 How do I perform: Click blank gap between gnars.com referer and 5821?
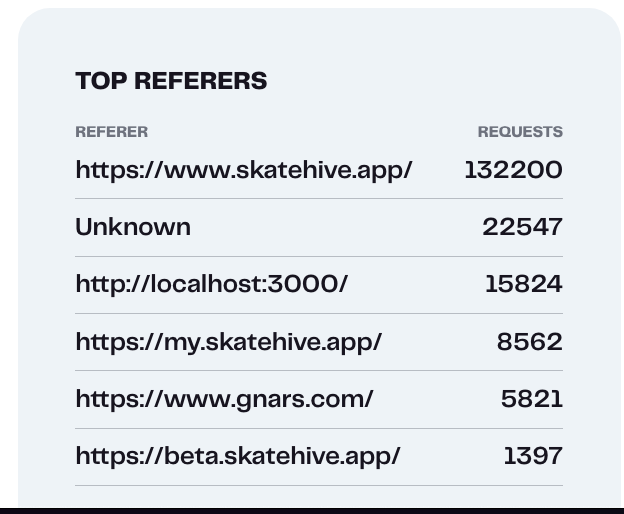click(x=435, y=399)
